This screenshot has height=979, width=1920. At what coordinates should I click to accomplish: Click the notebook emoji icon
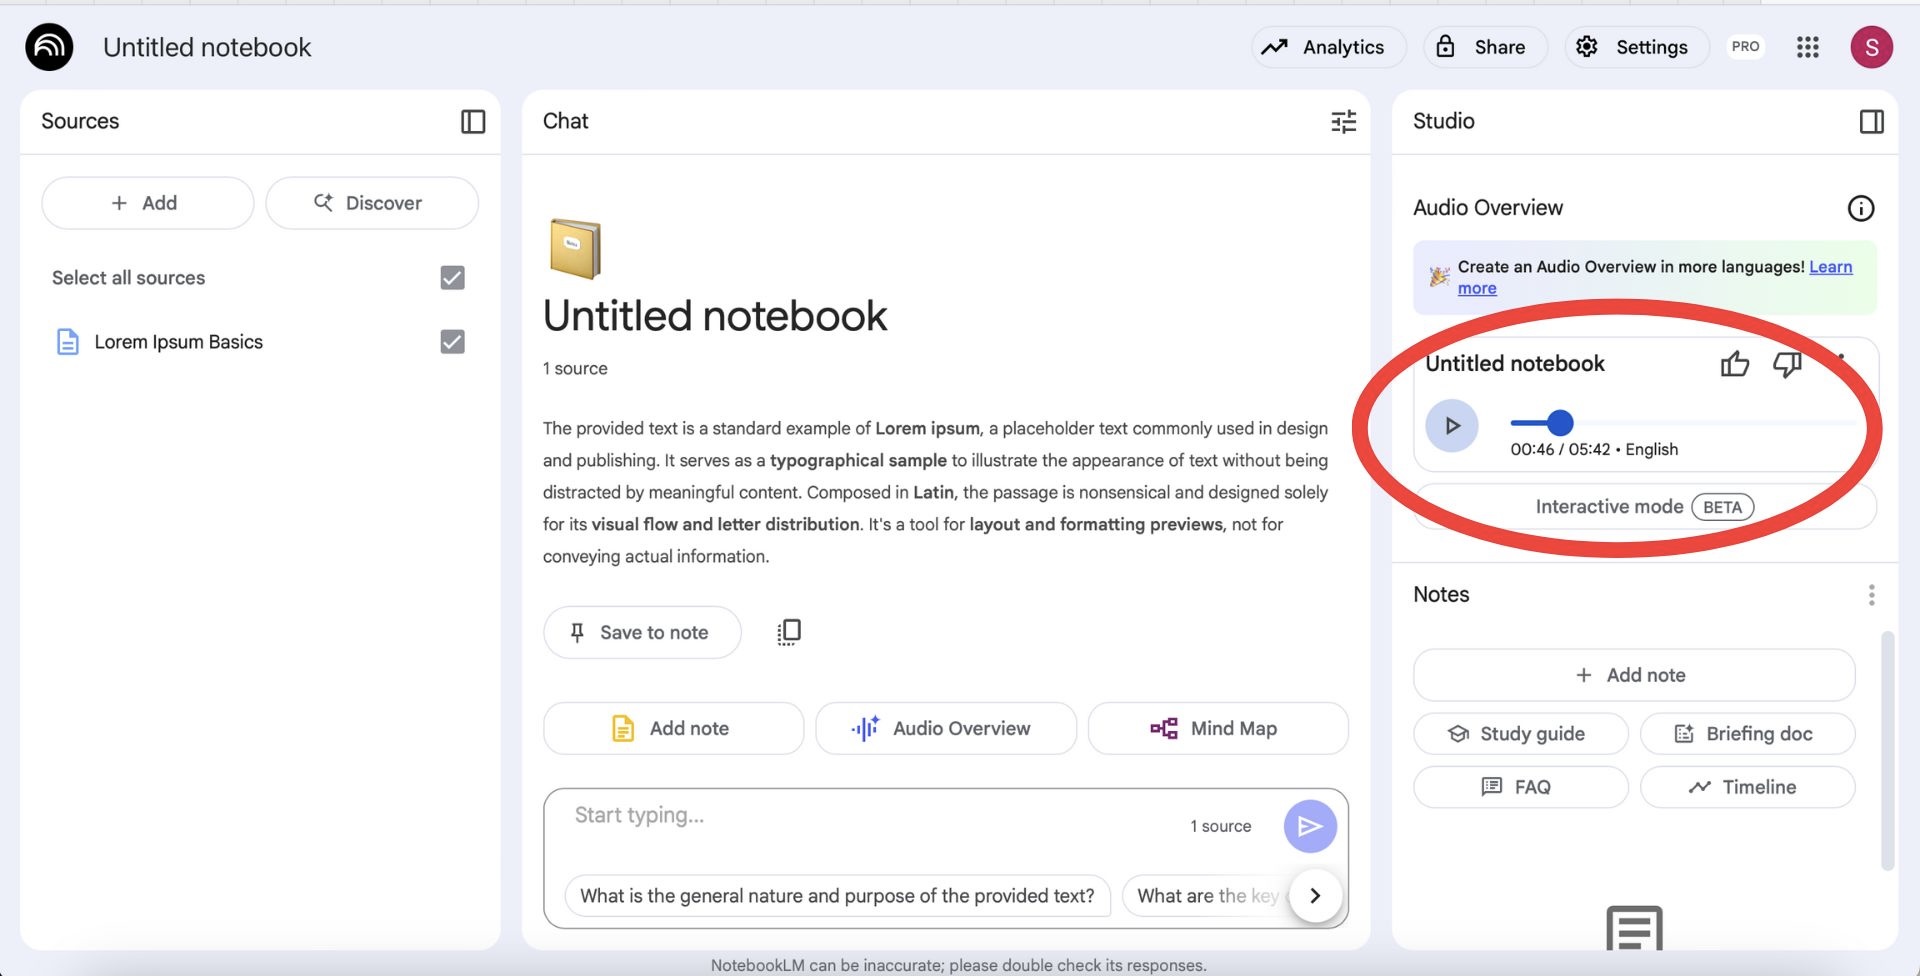coord(575,249)
